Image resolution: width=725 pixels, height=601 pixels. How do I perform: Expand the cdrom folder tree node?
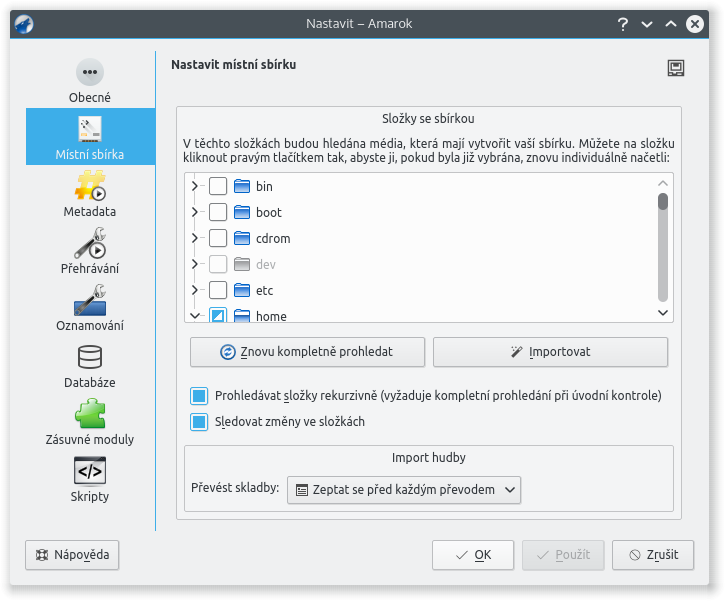195,238
